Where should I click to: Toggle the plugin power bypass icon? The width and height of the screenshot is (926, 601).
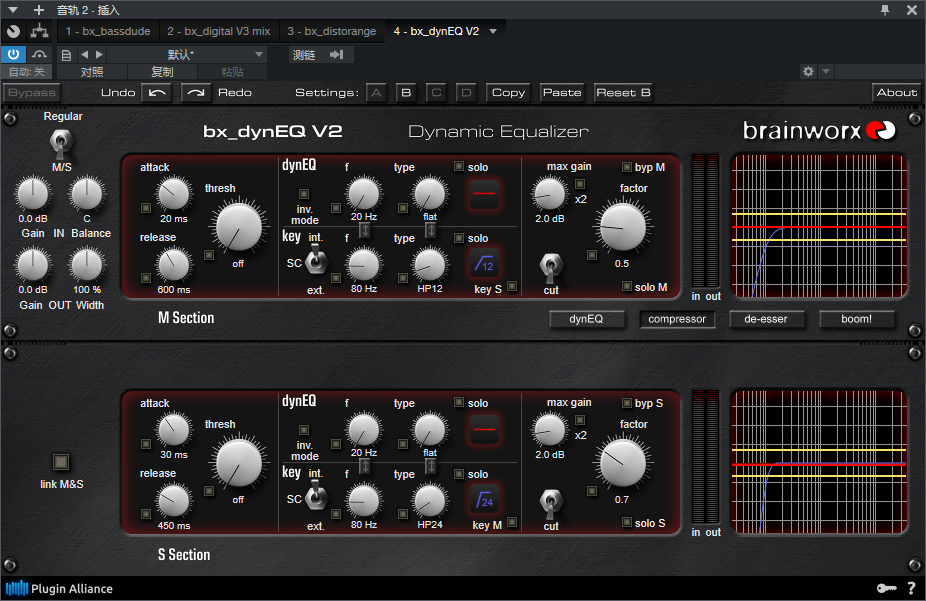tap(14, 54)
